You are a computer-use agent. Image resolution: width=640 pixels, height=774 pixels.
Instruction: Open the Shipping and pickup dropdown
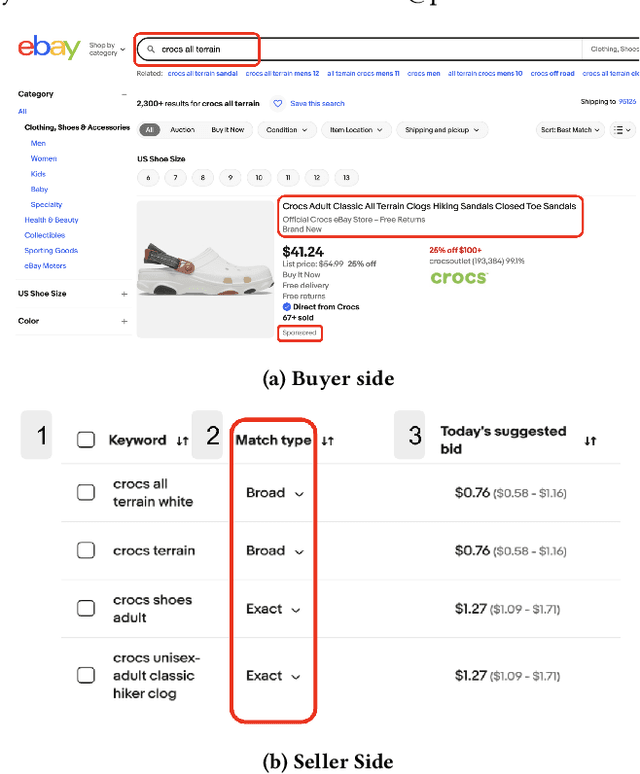[x=442, y=130]
